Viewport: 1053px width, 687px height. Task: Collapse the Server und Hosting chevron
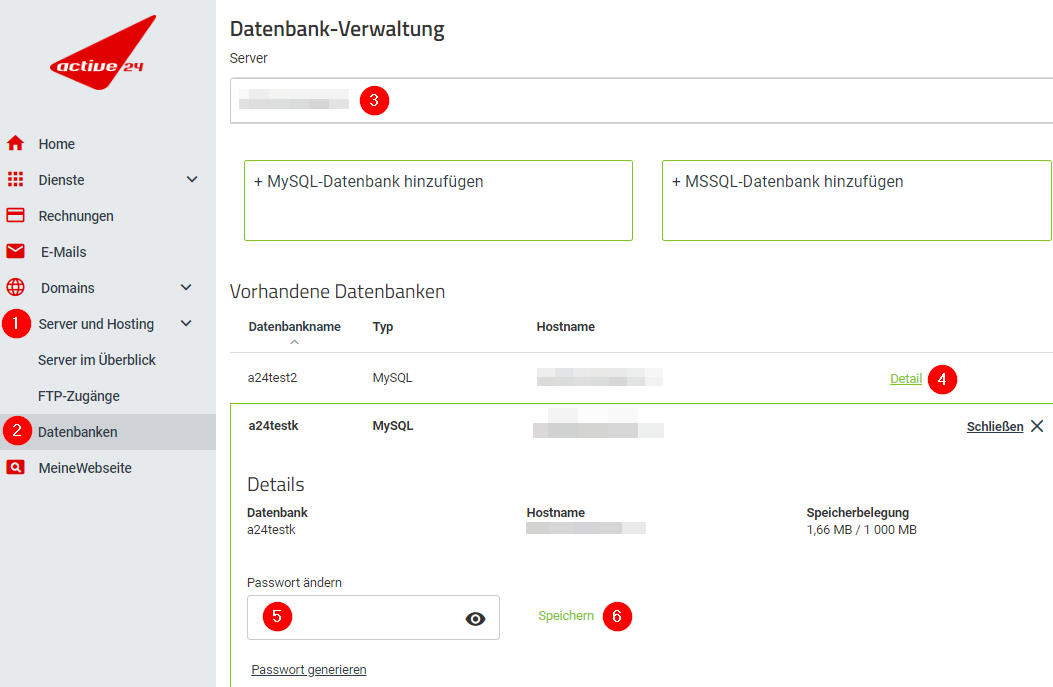point(186,324)
